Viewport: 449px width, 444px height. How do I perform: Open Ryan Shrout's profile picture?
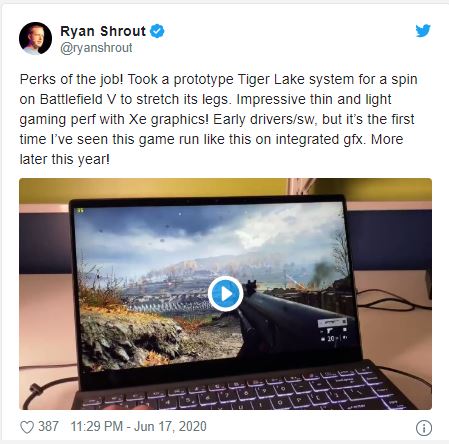(35, 38)
